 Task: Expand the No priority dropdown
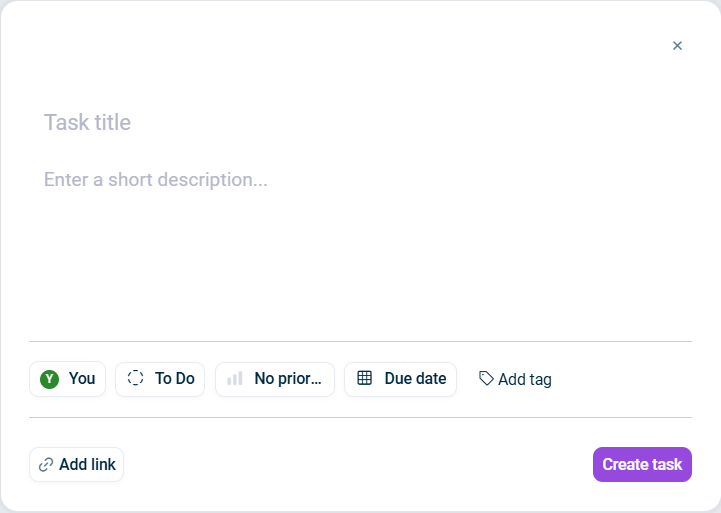coord(275,379)
